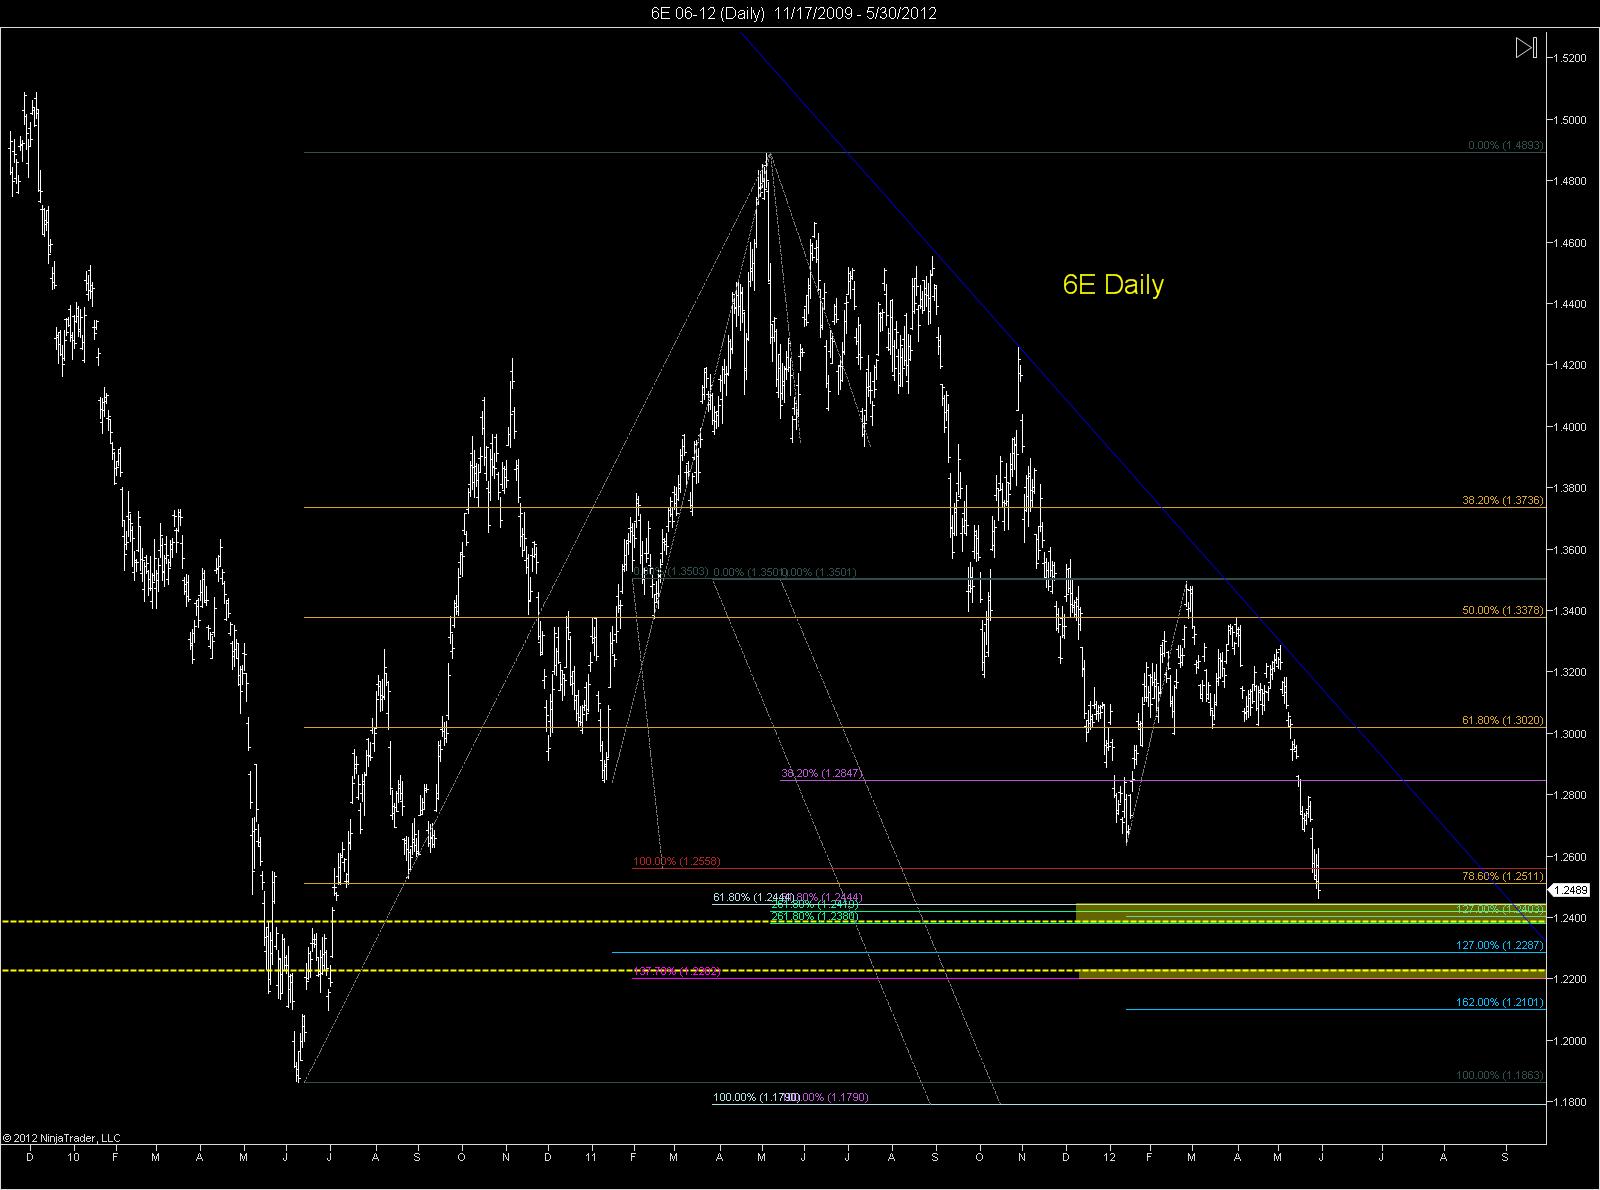Select the '38.20% (1.3736)' Fibonacci label
This screenshot has height=1190, width=1600.
pos(1503,500)
